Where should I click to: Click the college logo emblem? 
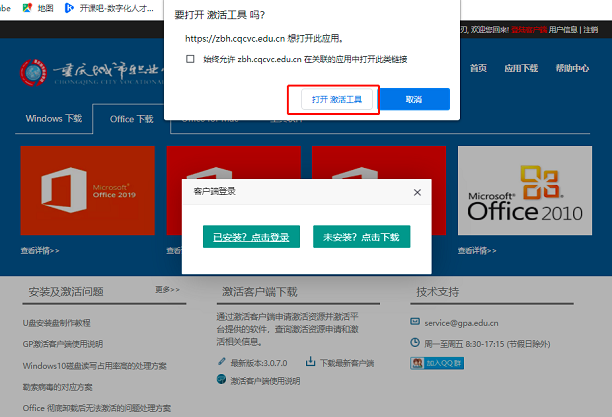tap(34, 73)
